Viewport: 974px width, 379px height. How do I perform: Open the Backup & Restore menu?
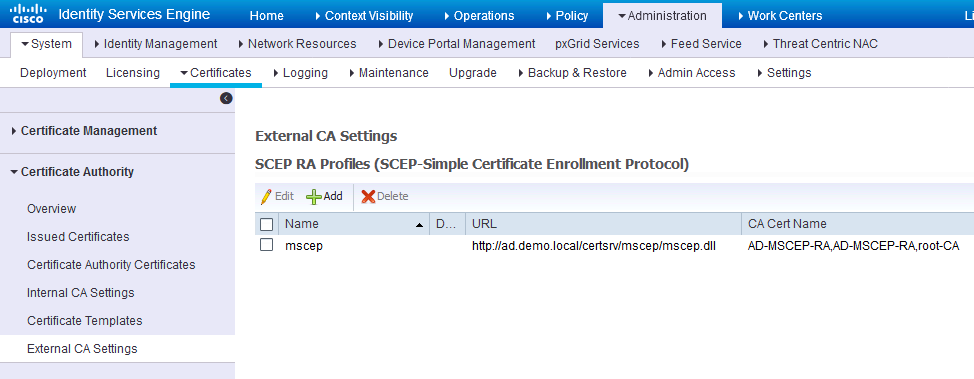click(572, 73)
